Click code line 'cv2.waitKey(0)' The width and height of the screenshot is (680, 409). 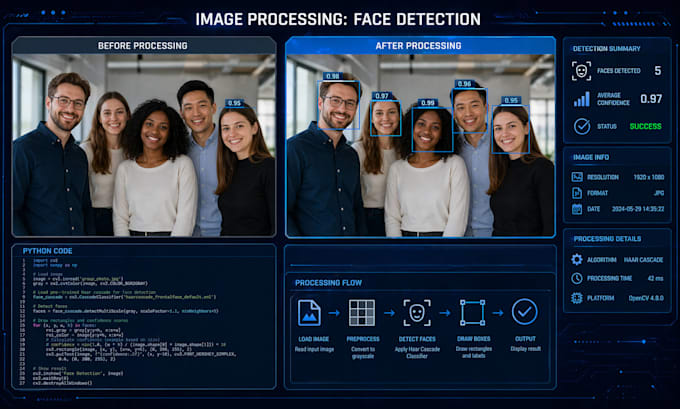tap(51, 378)
